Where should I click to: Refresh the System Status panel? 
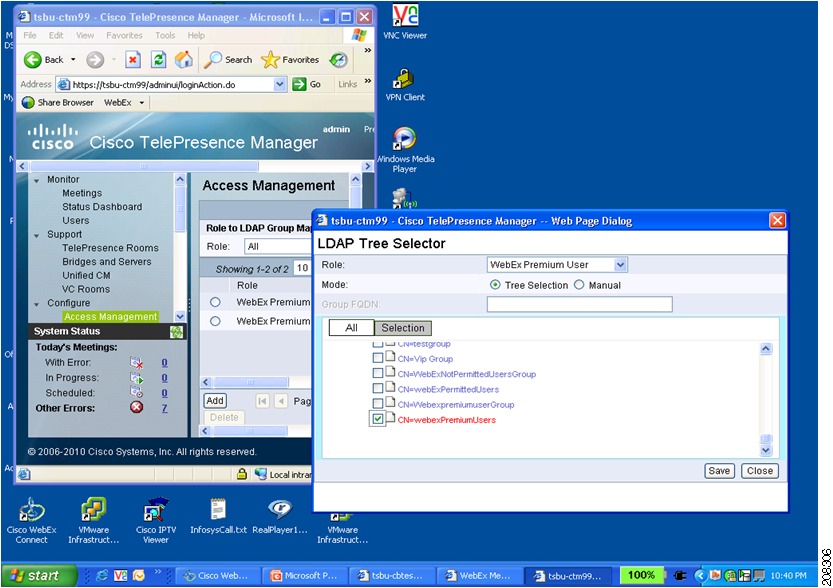[x=176, y=332]
